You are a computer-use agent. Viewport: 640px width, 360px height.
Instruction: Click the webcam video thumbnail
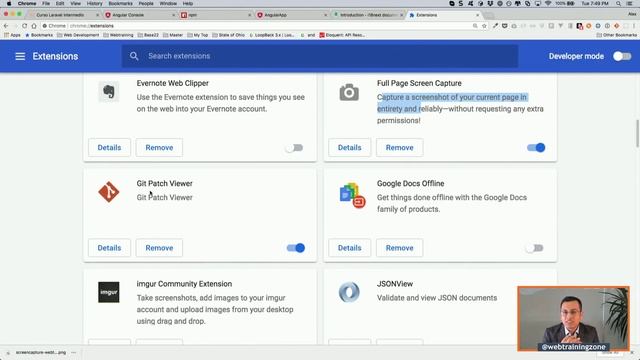pos(573,319)
